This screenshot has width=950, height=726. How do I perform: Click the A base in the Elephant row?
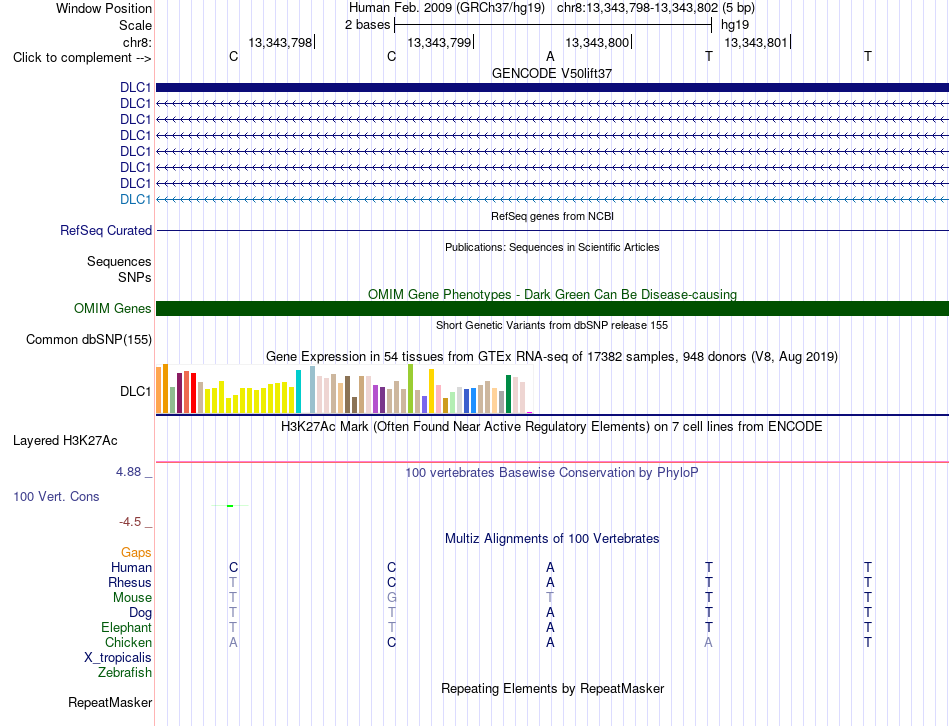click(x=550, y=628)
